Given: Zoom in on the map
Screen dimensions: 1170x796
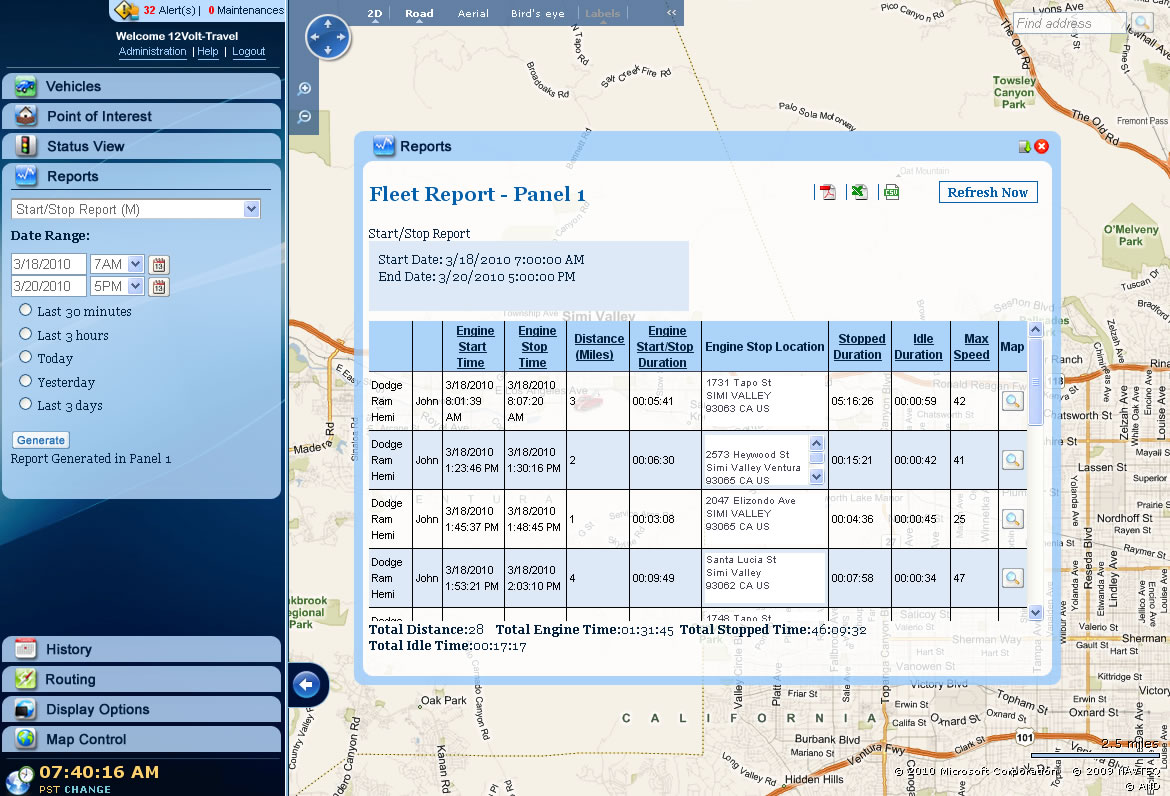Looking at the screenshot, I should tap(304, 89).
